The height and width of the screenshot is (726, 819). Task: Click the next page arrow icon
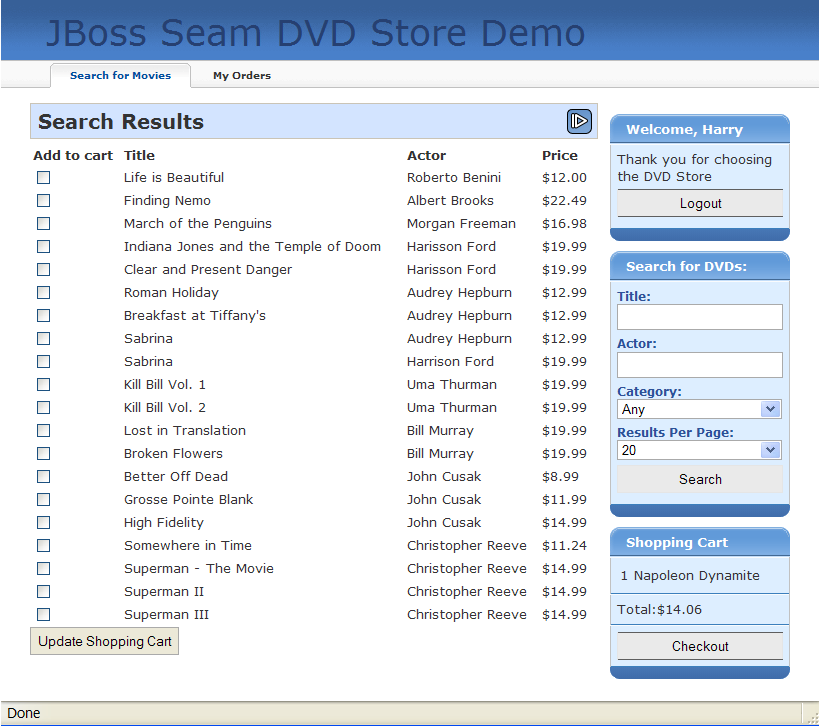pos(579,121)
